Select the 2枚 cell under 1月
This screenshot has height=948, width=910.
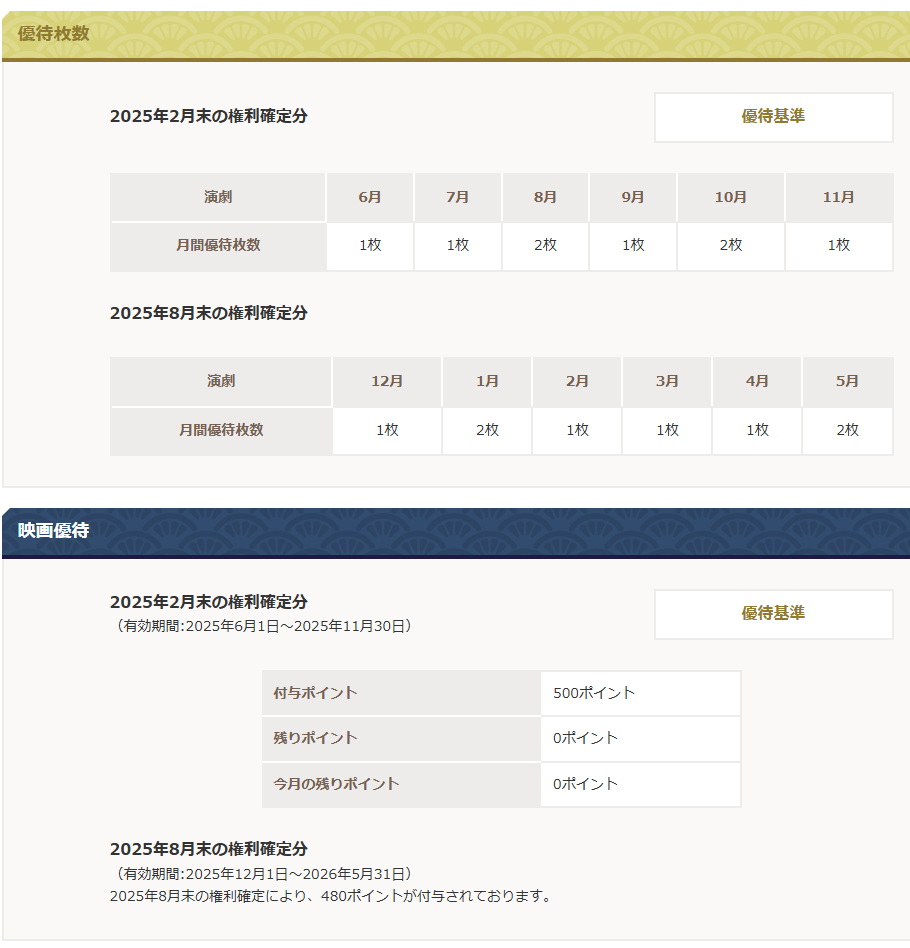487,431
